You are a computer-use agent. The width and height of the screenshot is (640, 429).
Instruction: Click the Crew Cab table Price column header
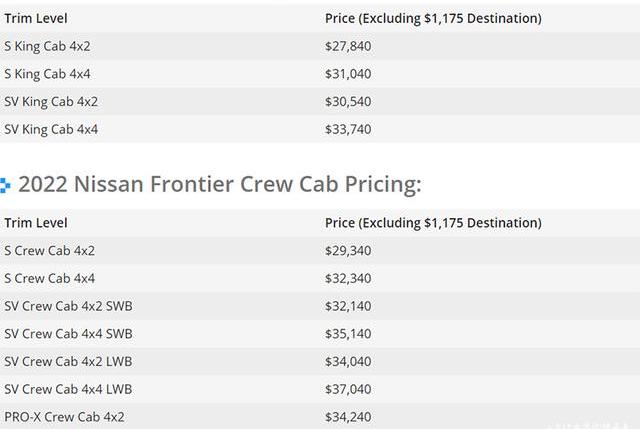[x=433, y=223]
